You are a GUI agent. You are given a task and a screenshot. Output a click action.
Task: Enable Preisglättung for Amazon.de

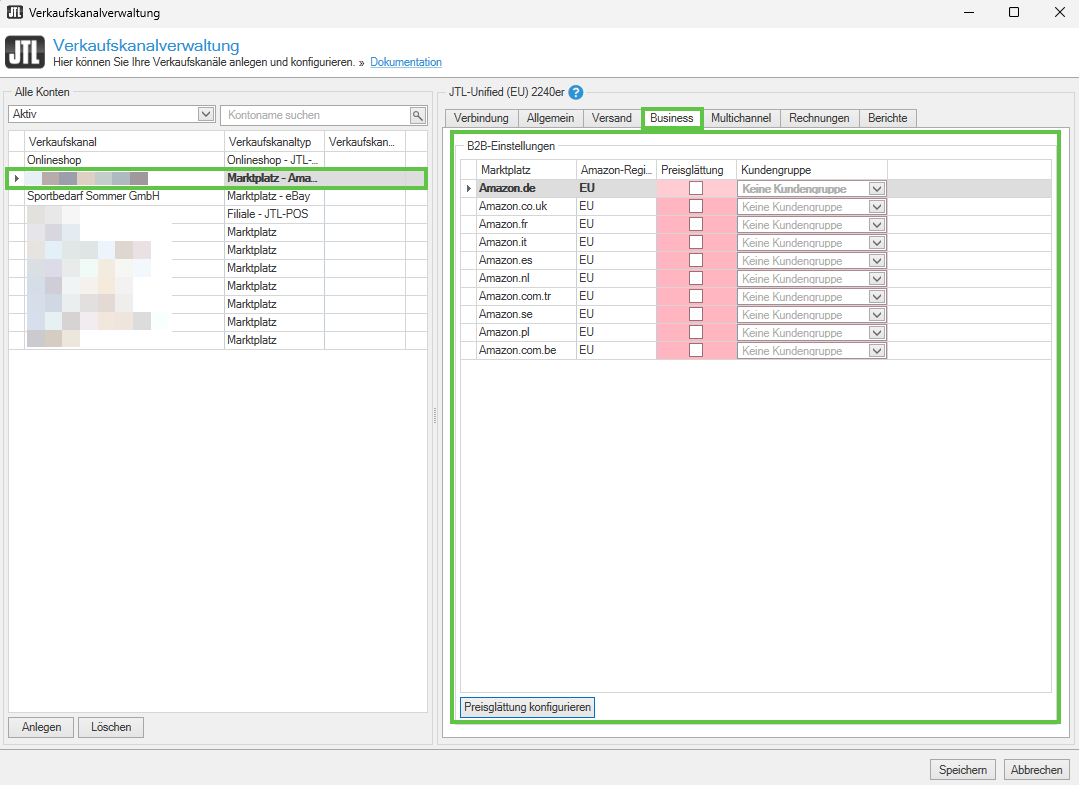tap(696, 188)
